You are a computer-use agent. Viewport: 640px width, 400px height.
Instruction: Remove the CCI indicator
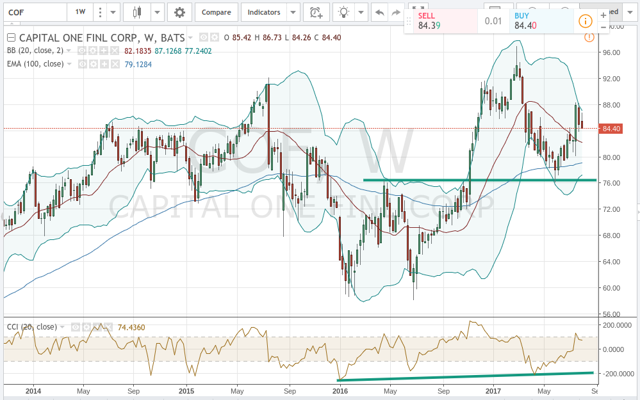(x=107, y=327)
